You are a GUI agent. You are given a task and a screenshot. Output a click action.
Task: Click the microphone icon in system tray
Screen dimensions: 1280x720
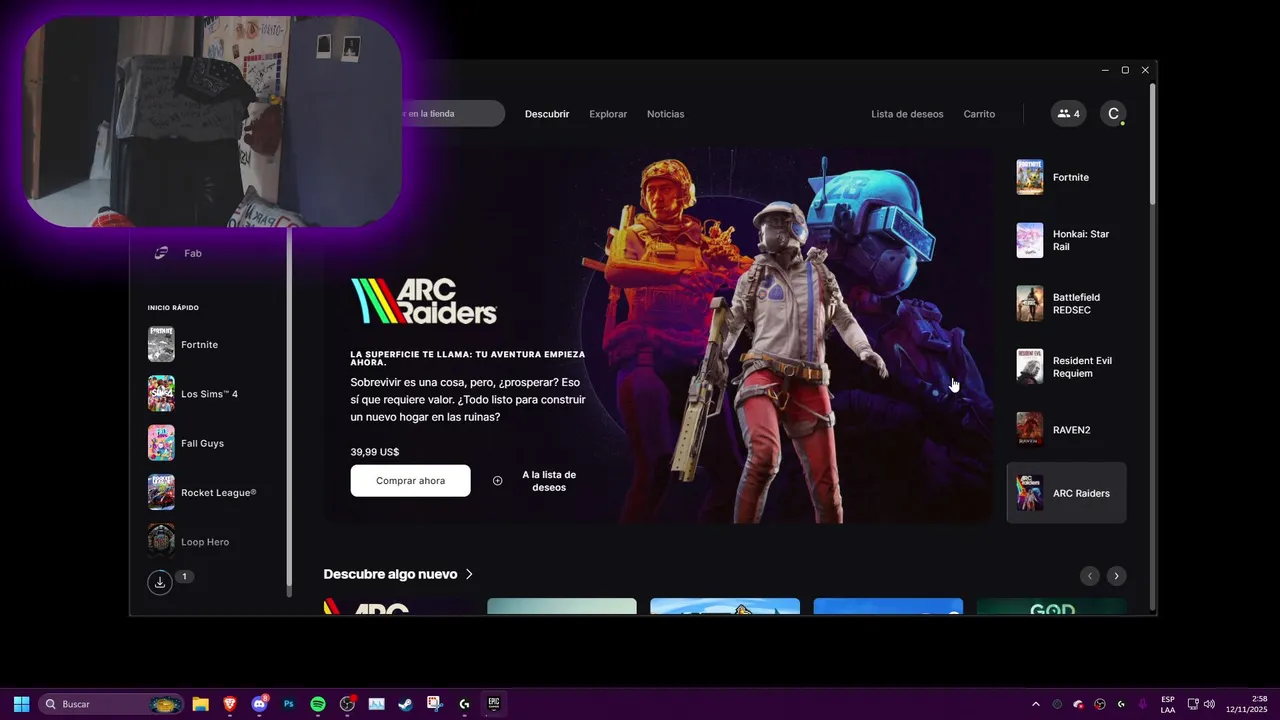(1142, 704)
